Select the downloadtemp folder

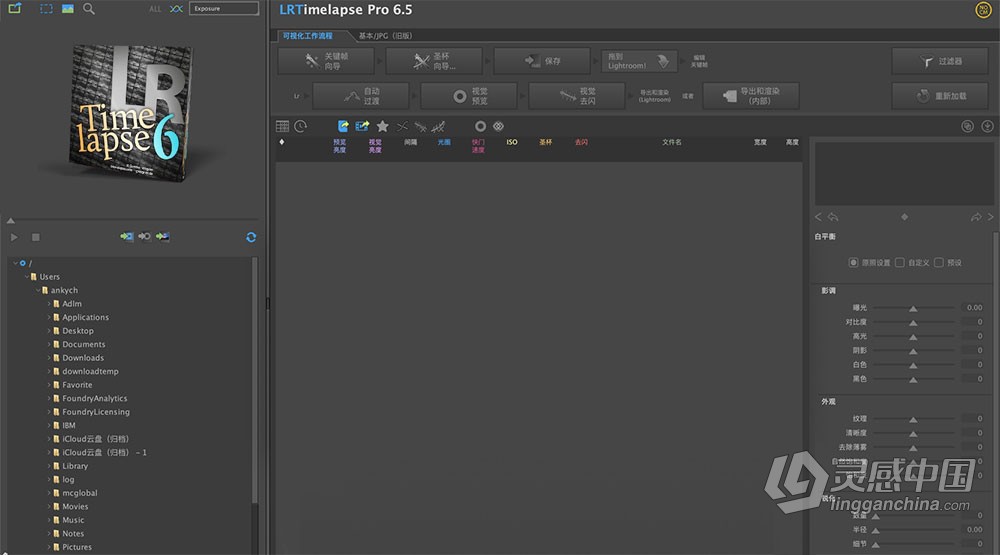90,371
